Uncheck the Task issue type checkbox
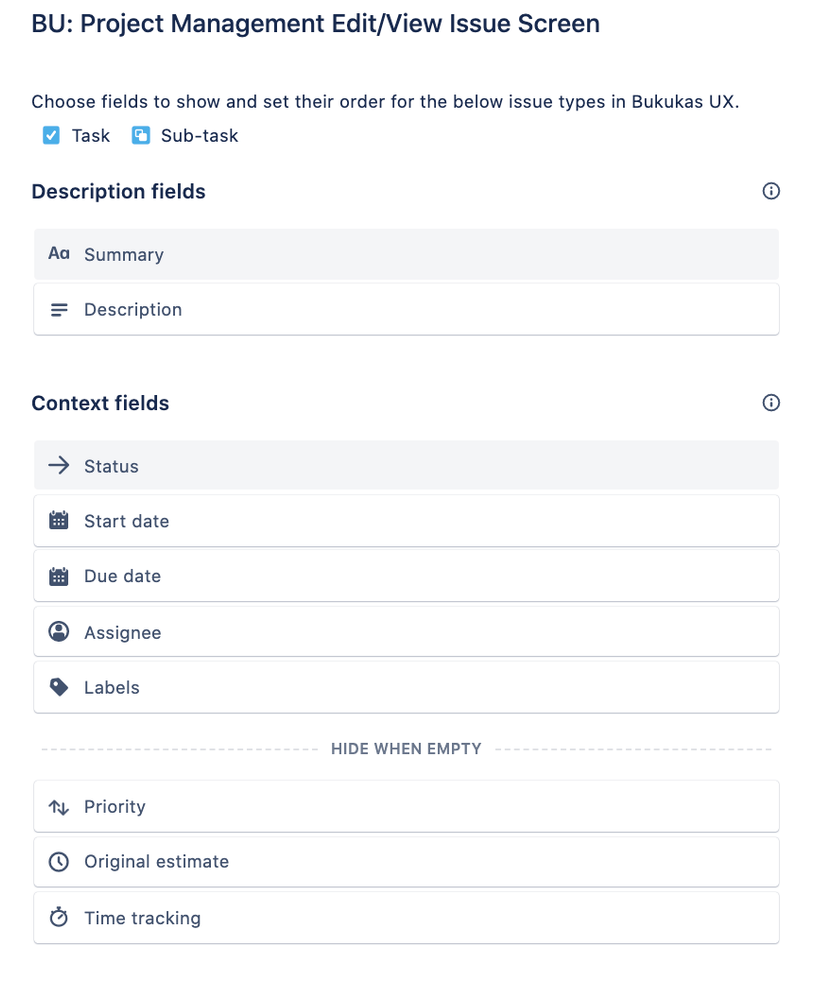815x998 pixels. coord(52,135)
